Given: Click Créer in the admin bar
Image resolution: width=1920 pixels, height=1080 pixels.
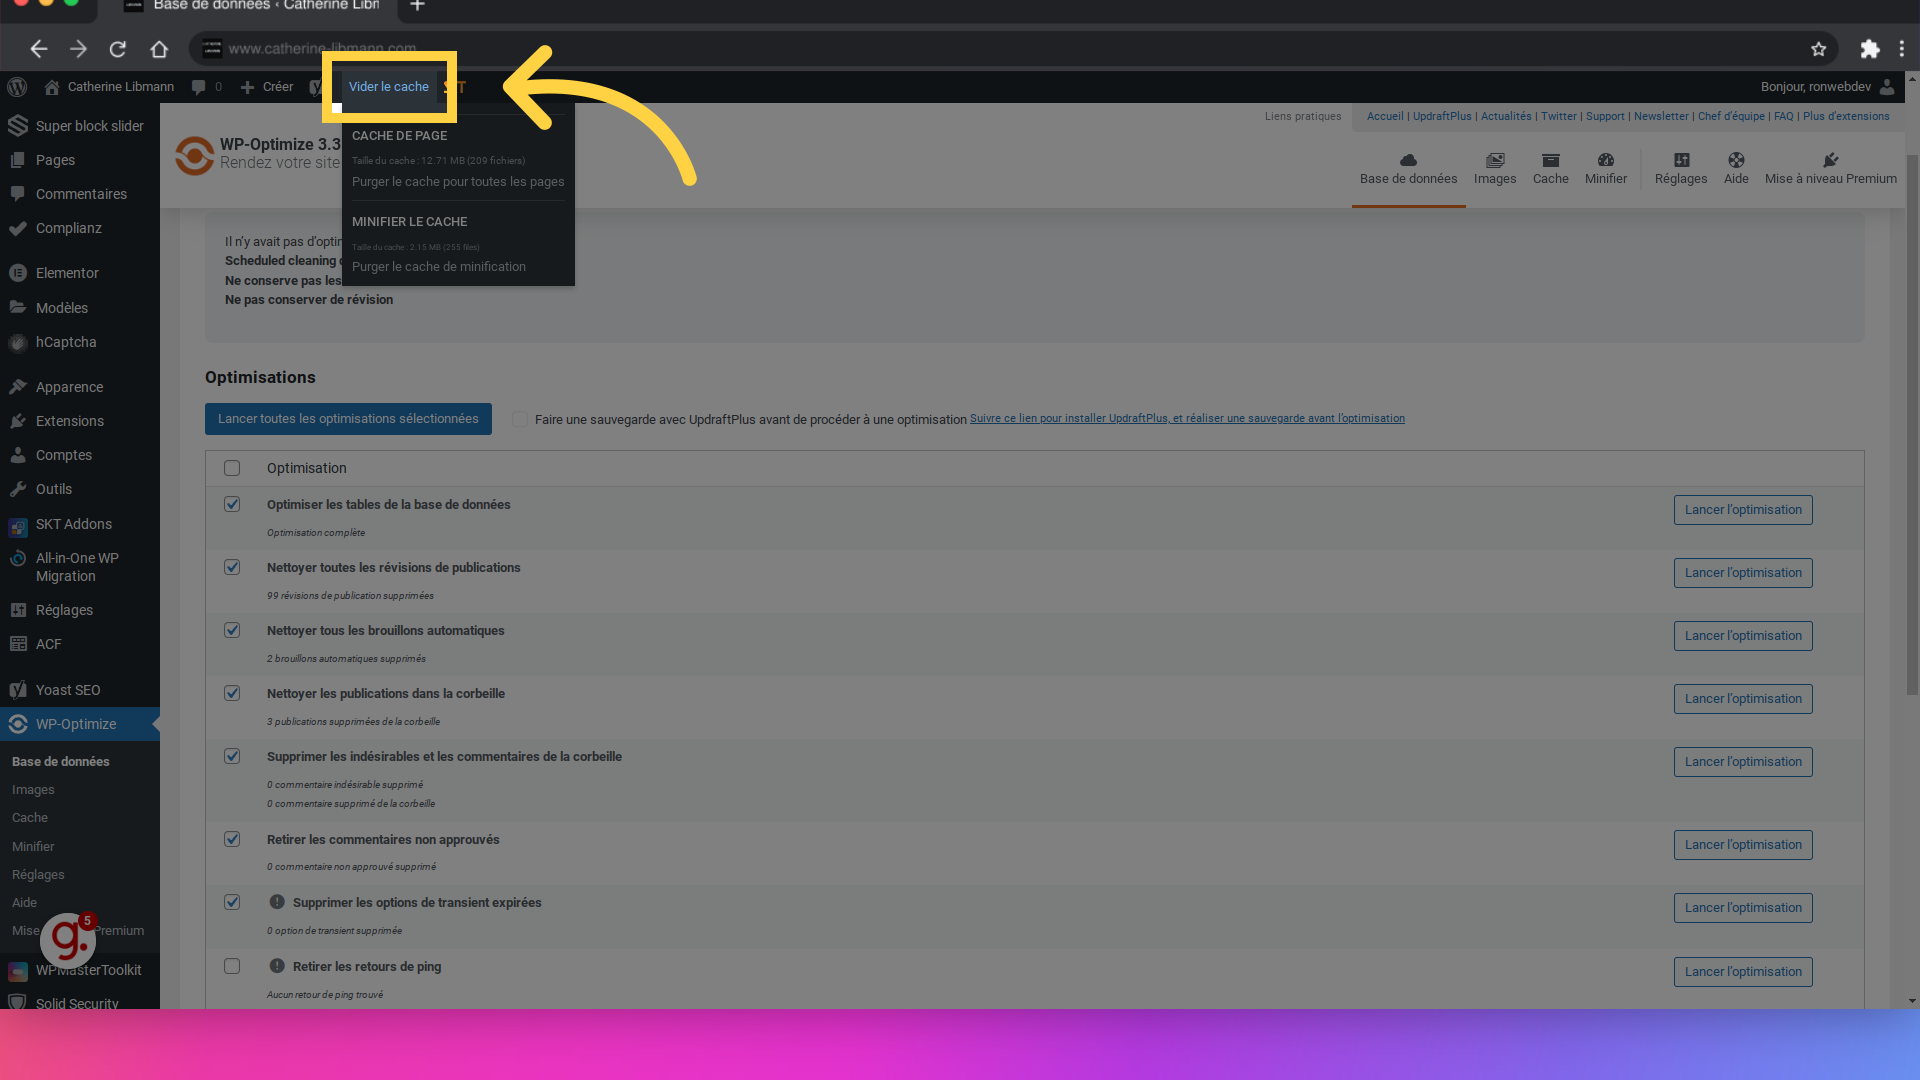Looking at the screenshot, I should pos(267,87).
